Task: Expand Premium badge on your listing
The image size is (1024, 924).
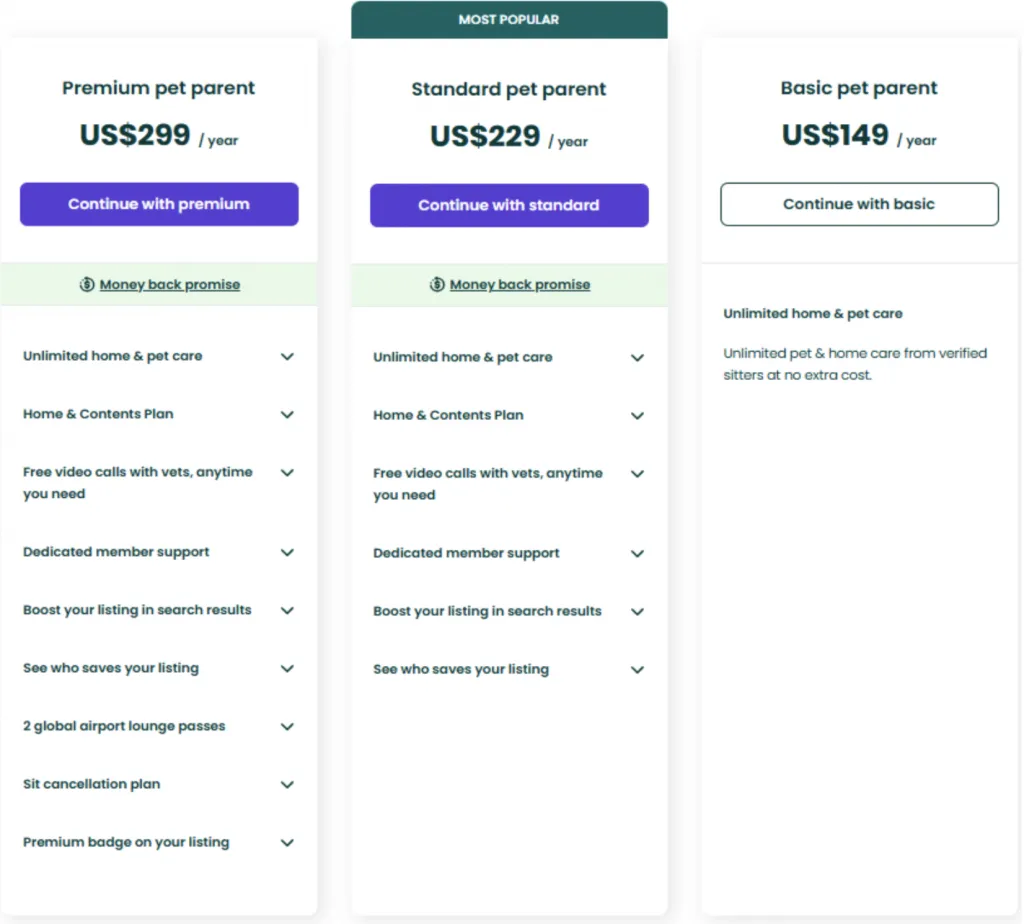Action: pyautogui.click(x=287, y=843)
